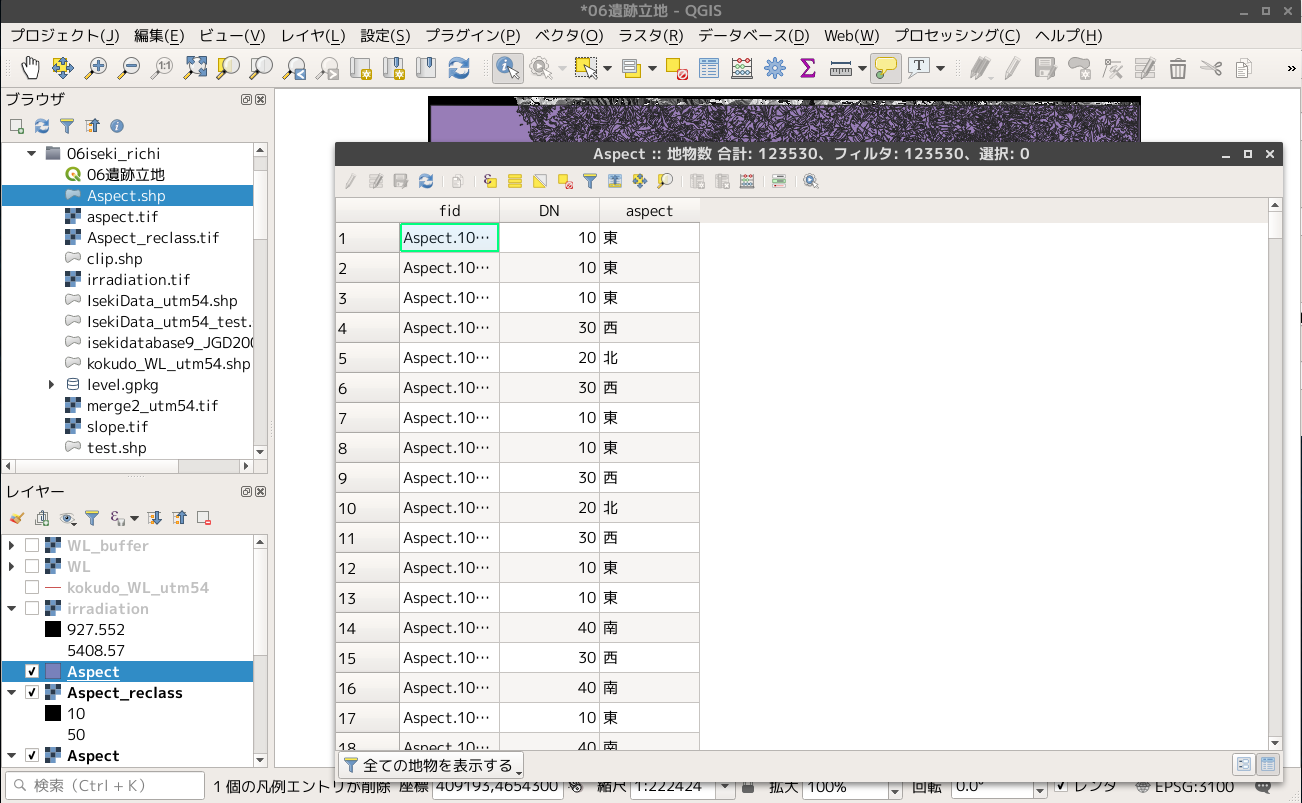Click Deselect Features icon in main toolbar
1302x803 pixels.
tap(676, 68)
